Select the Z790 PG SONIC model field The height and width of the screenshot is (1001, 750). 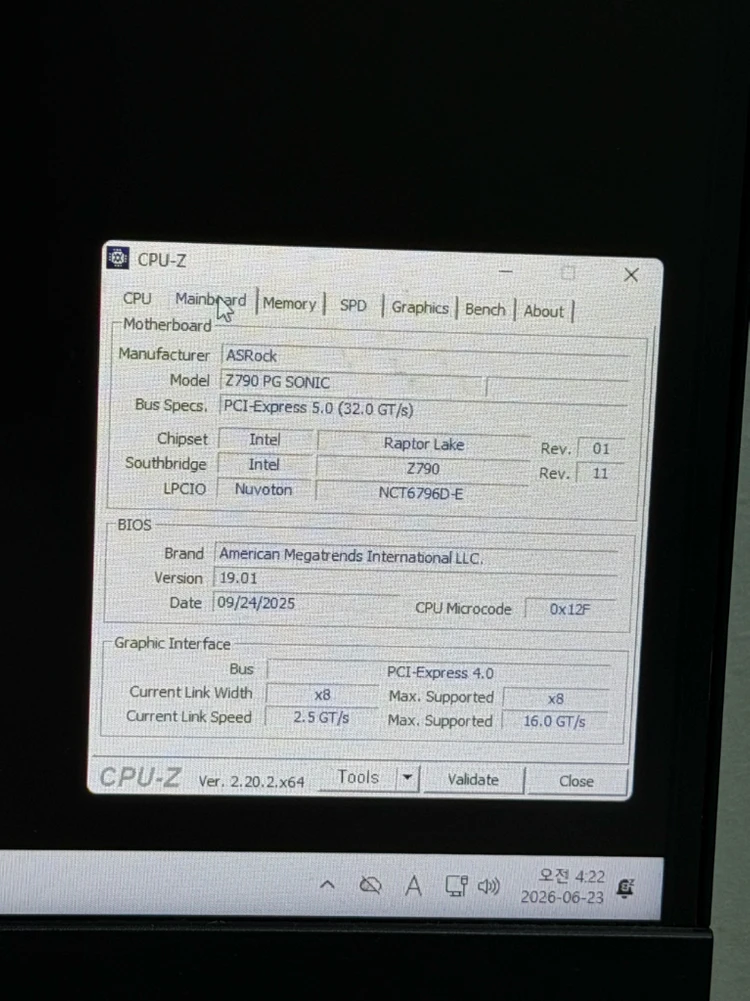point(354,382)
